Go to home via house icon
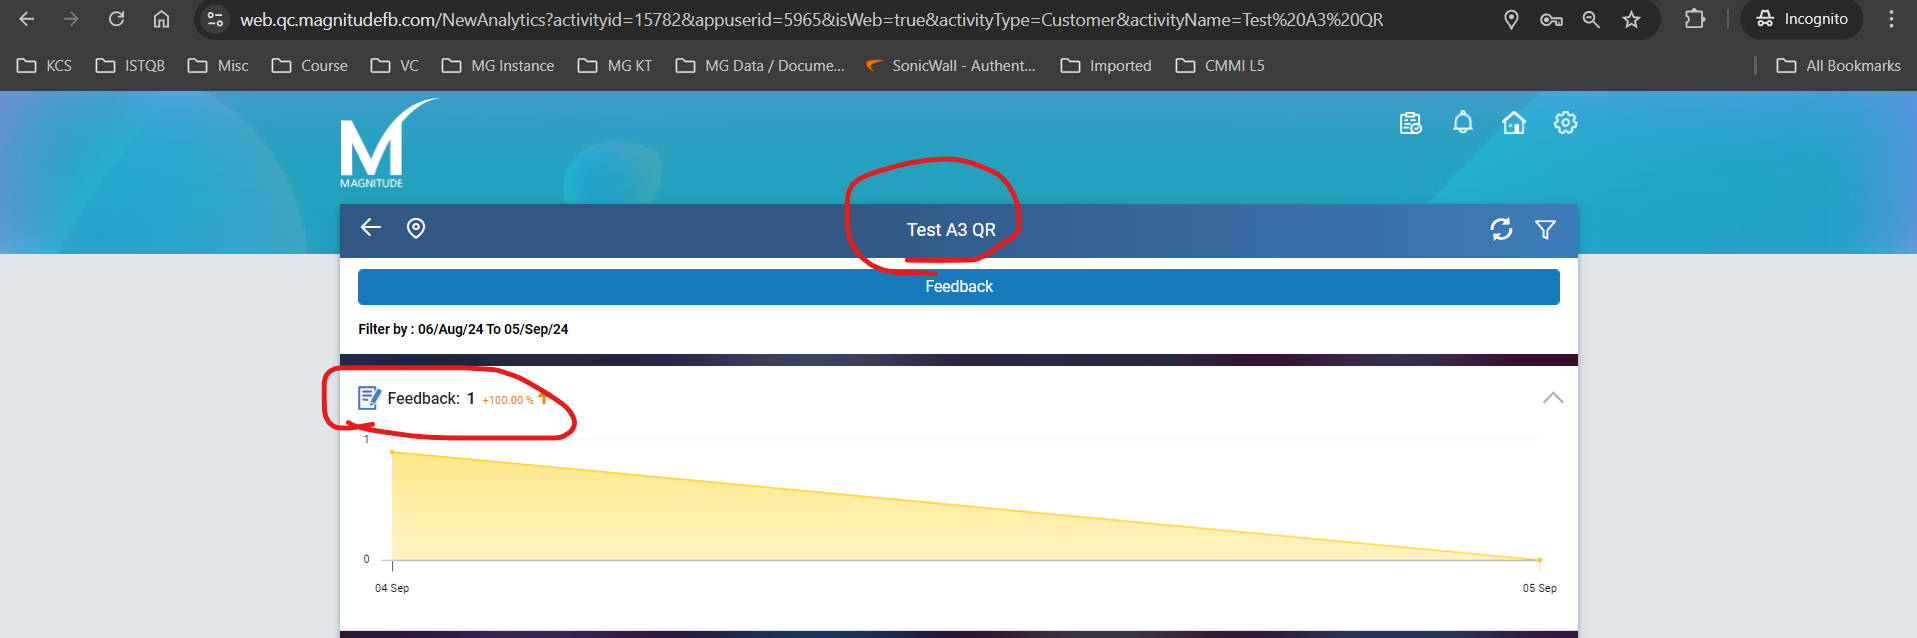 point(1514,123)
